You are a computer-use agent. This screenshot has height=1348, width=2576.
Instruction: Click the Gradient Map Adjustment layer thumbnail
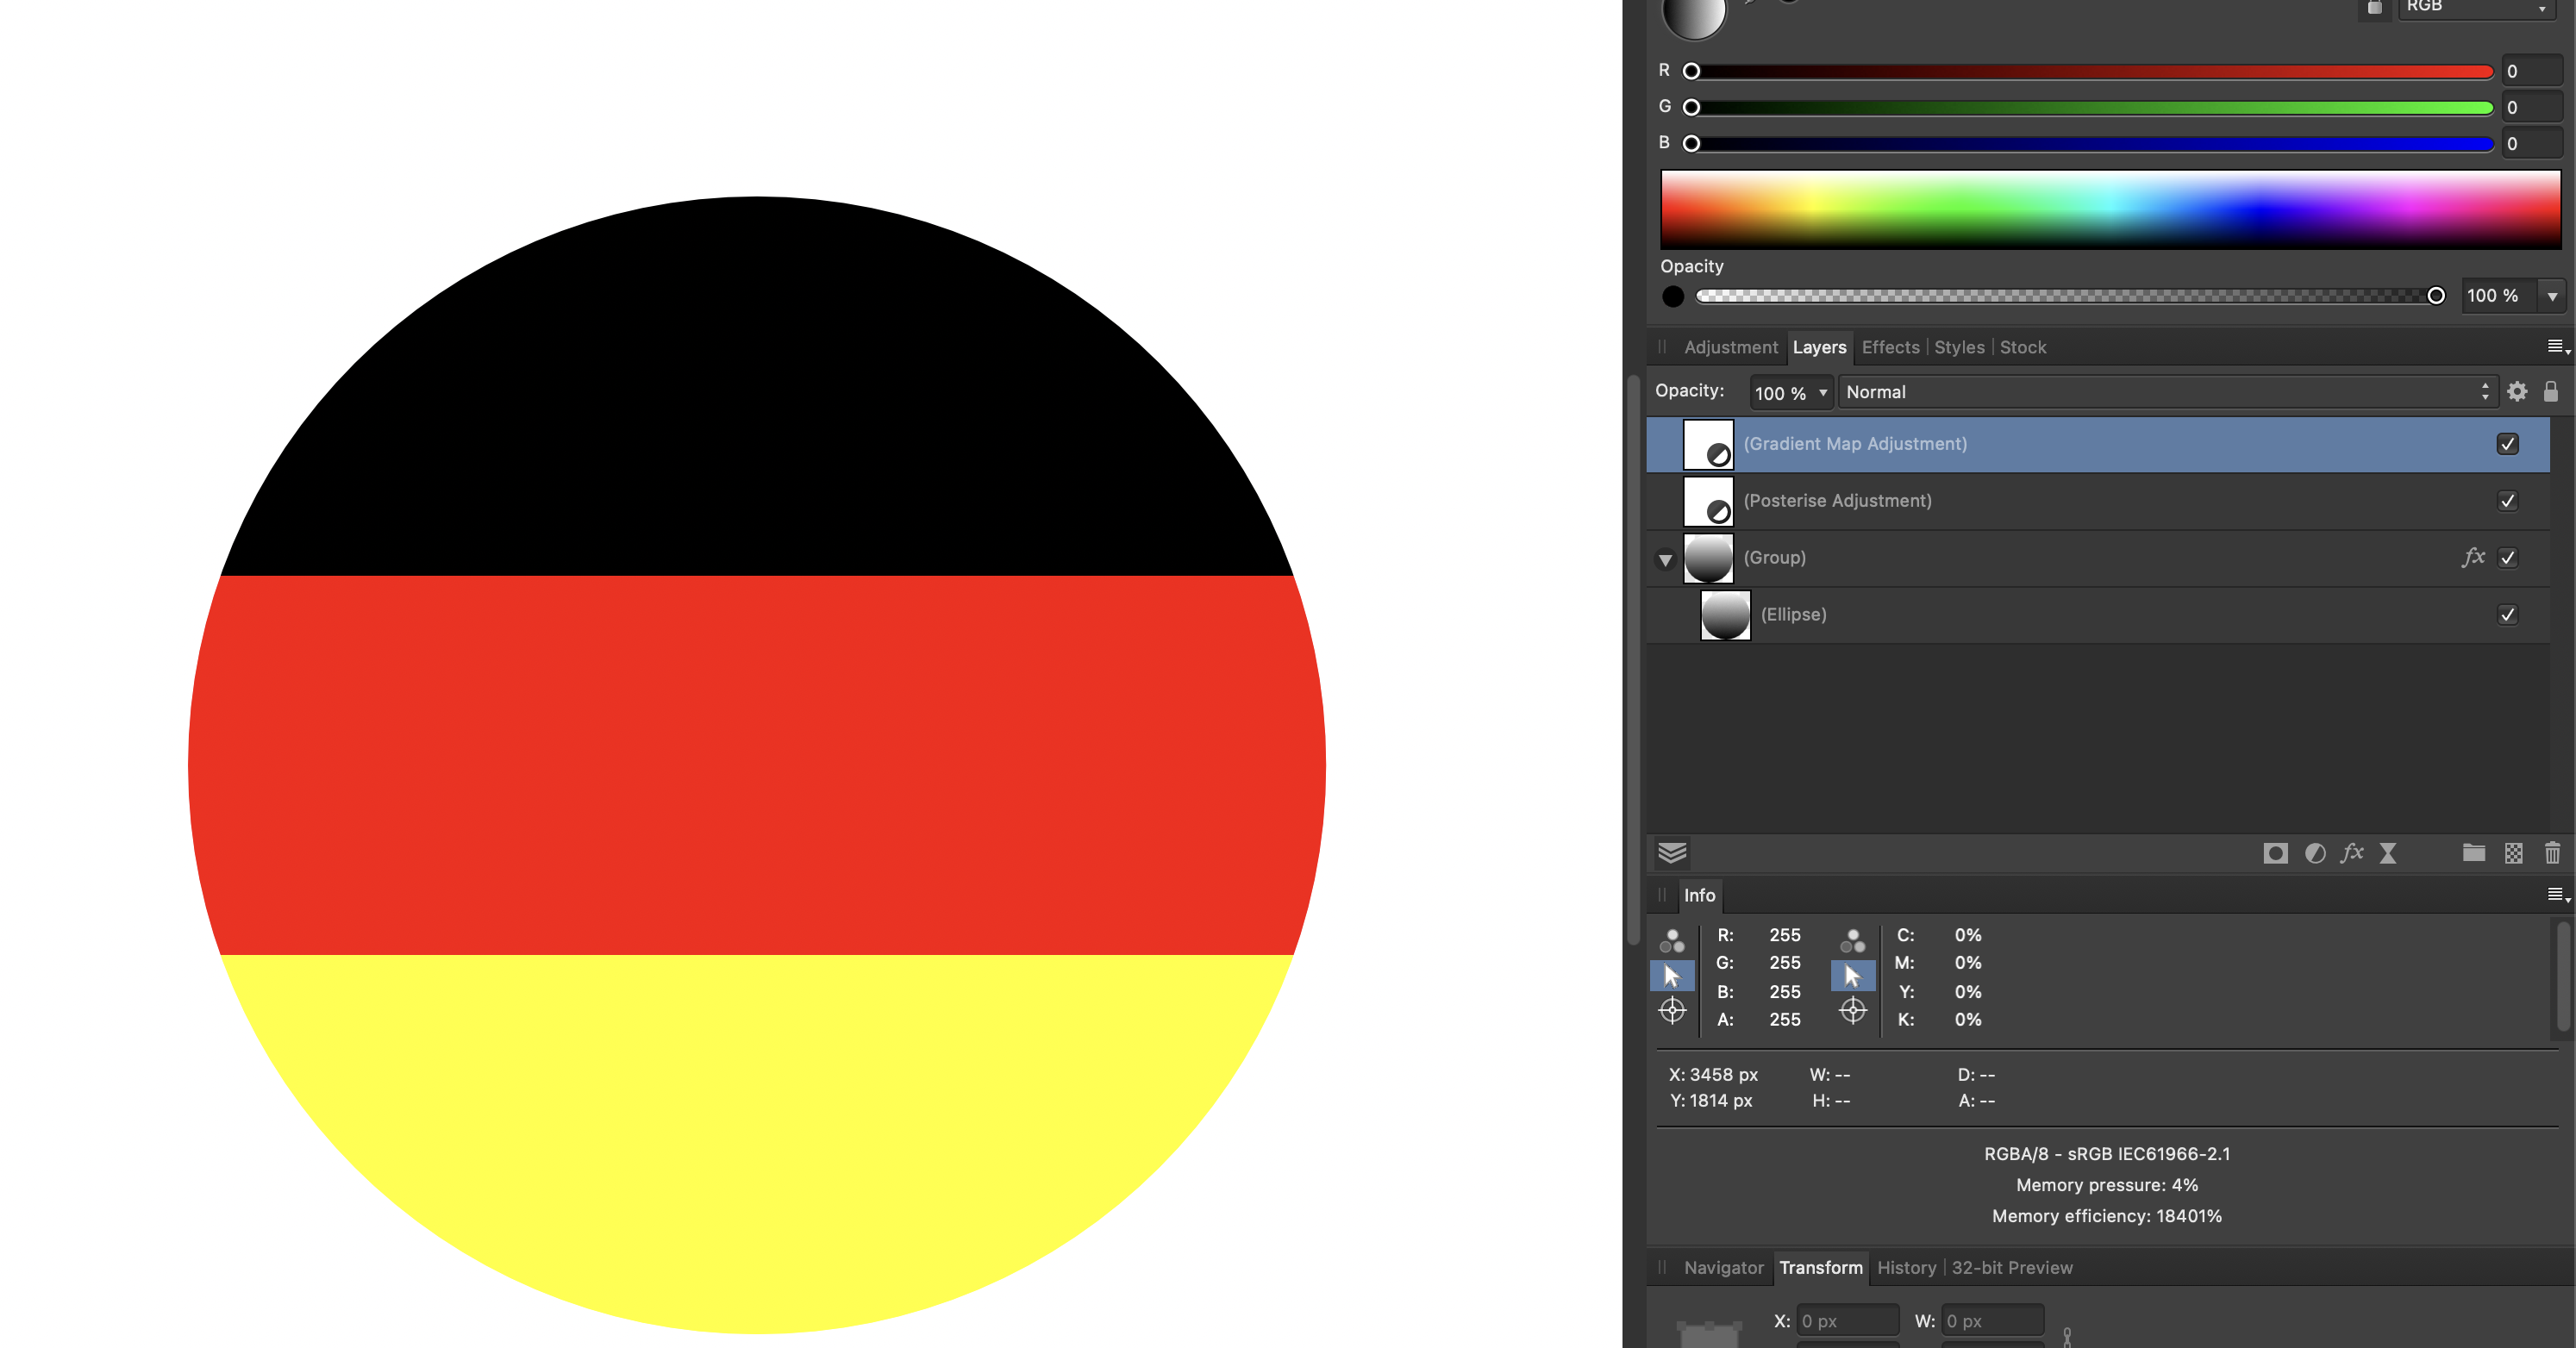[1708, 444]
